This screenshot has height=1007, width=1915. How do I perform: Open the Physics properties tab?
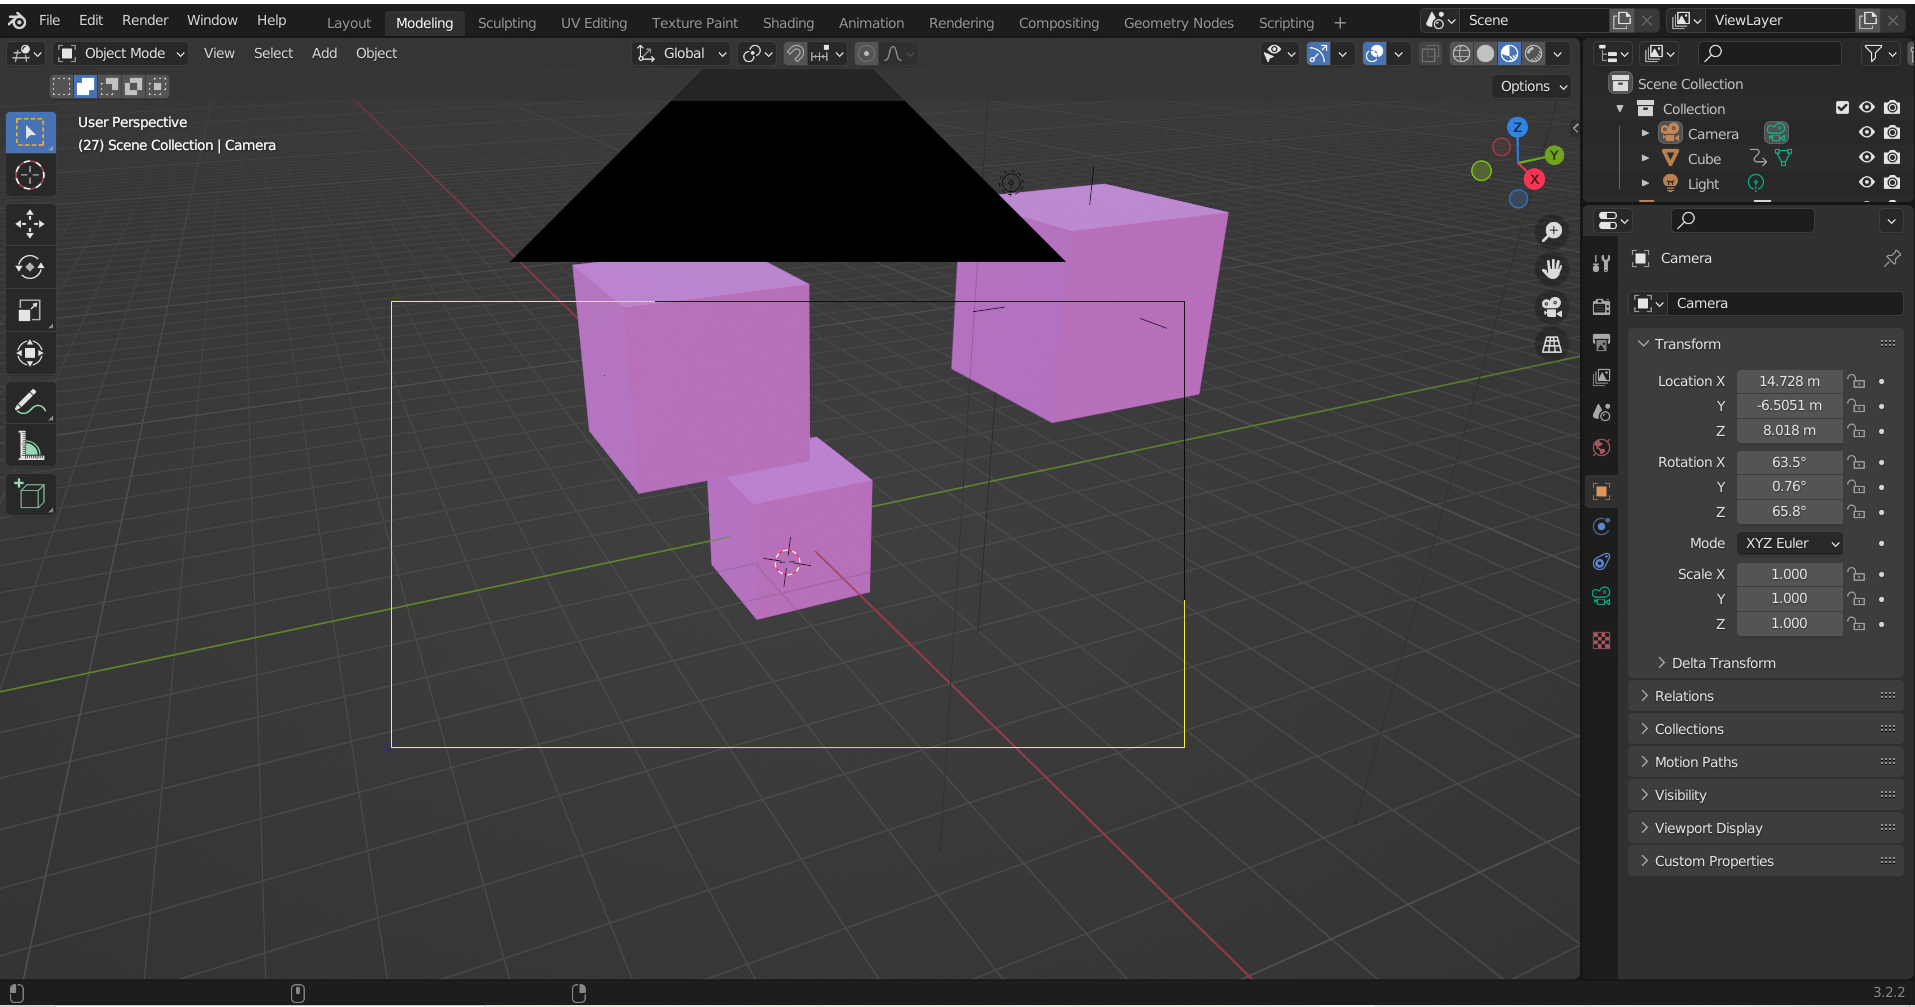[x=1602, y=526]
